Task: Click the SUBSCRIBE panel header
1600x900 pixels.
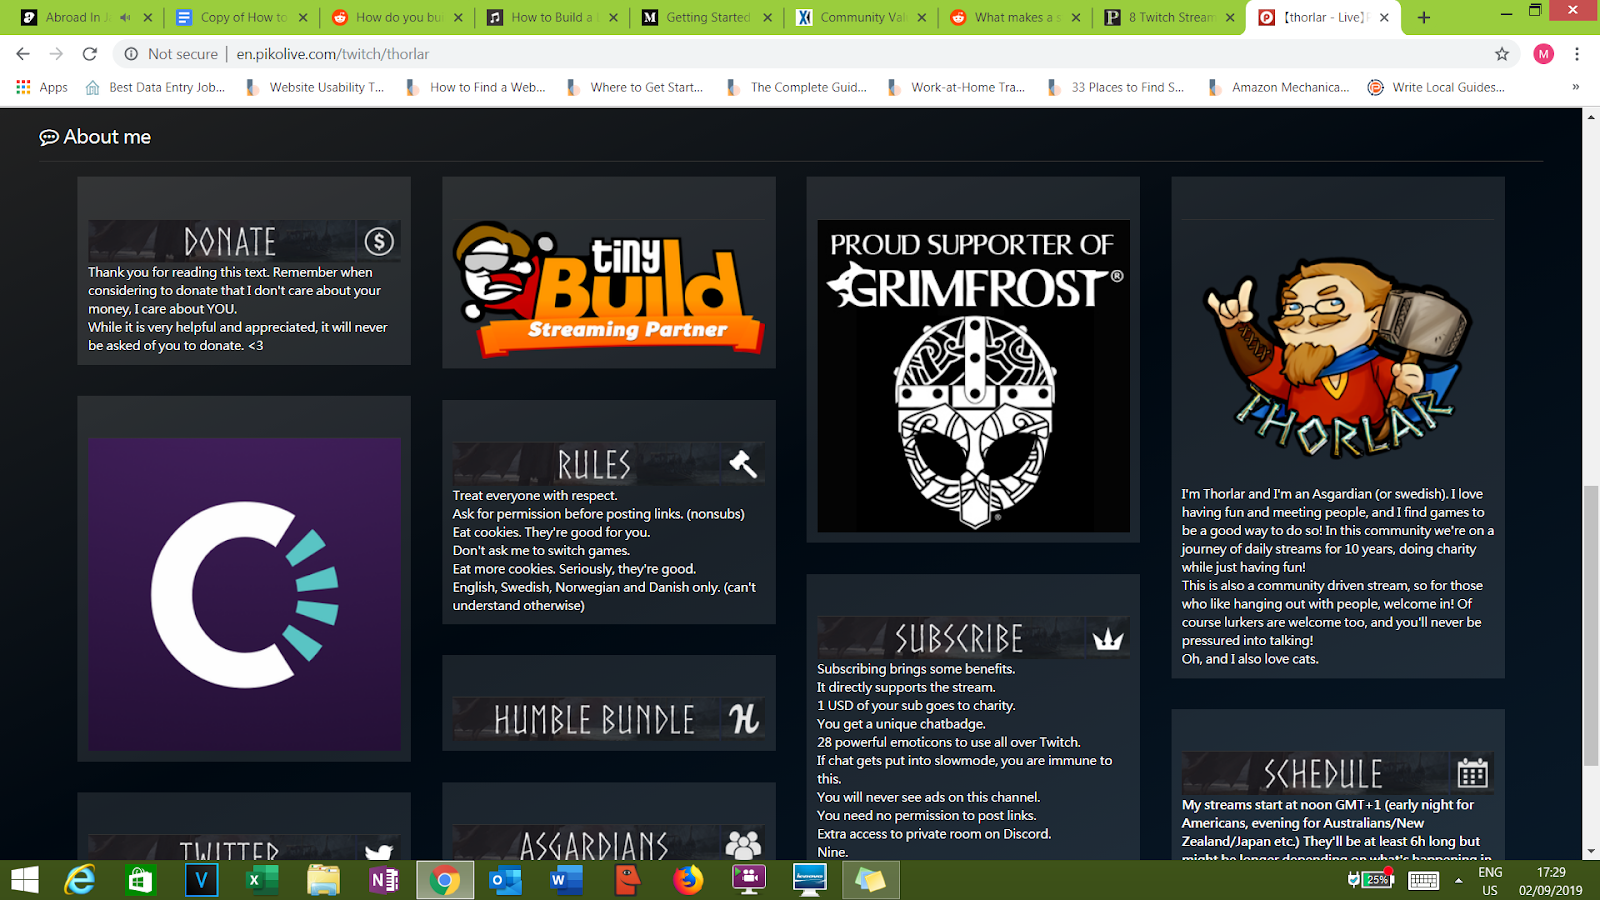Action: 973,638
